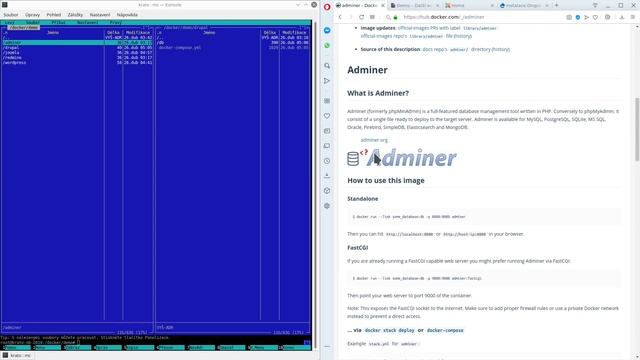The height and width of the screenshot is (360, 640).
Task: Click Modifikace column header in left panel
Action: tap(138, 33)
